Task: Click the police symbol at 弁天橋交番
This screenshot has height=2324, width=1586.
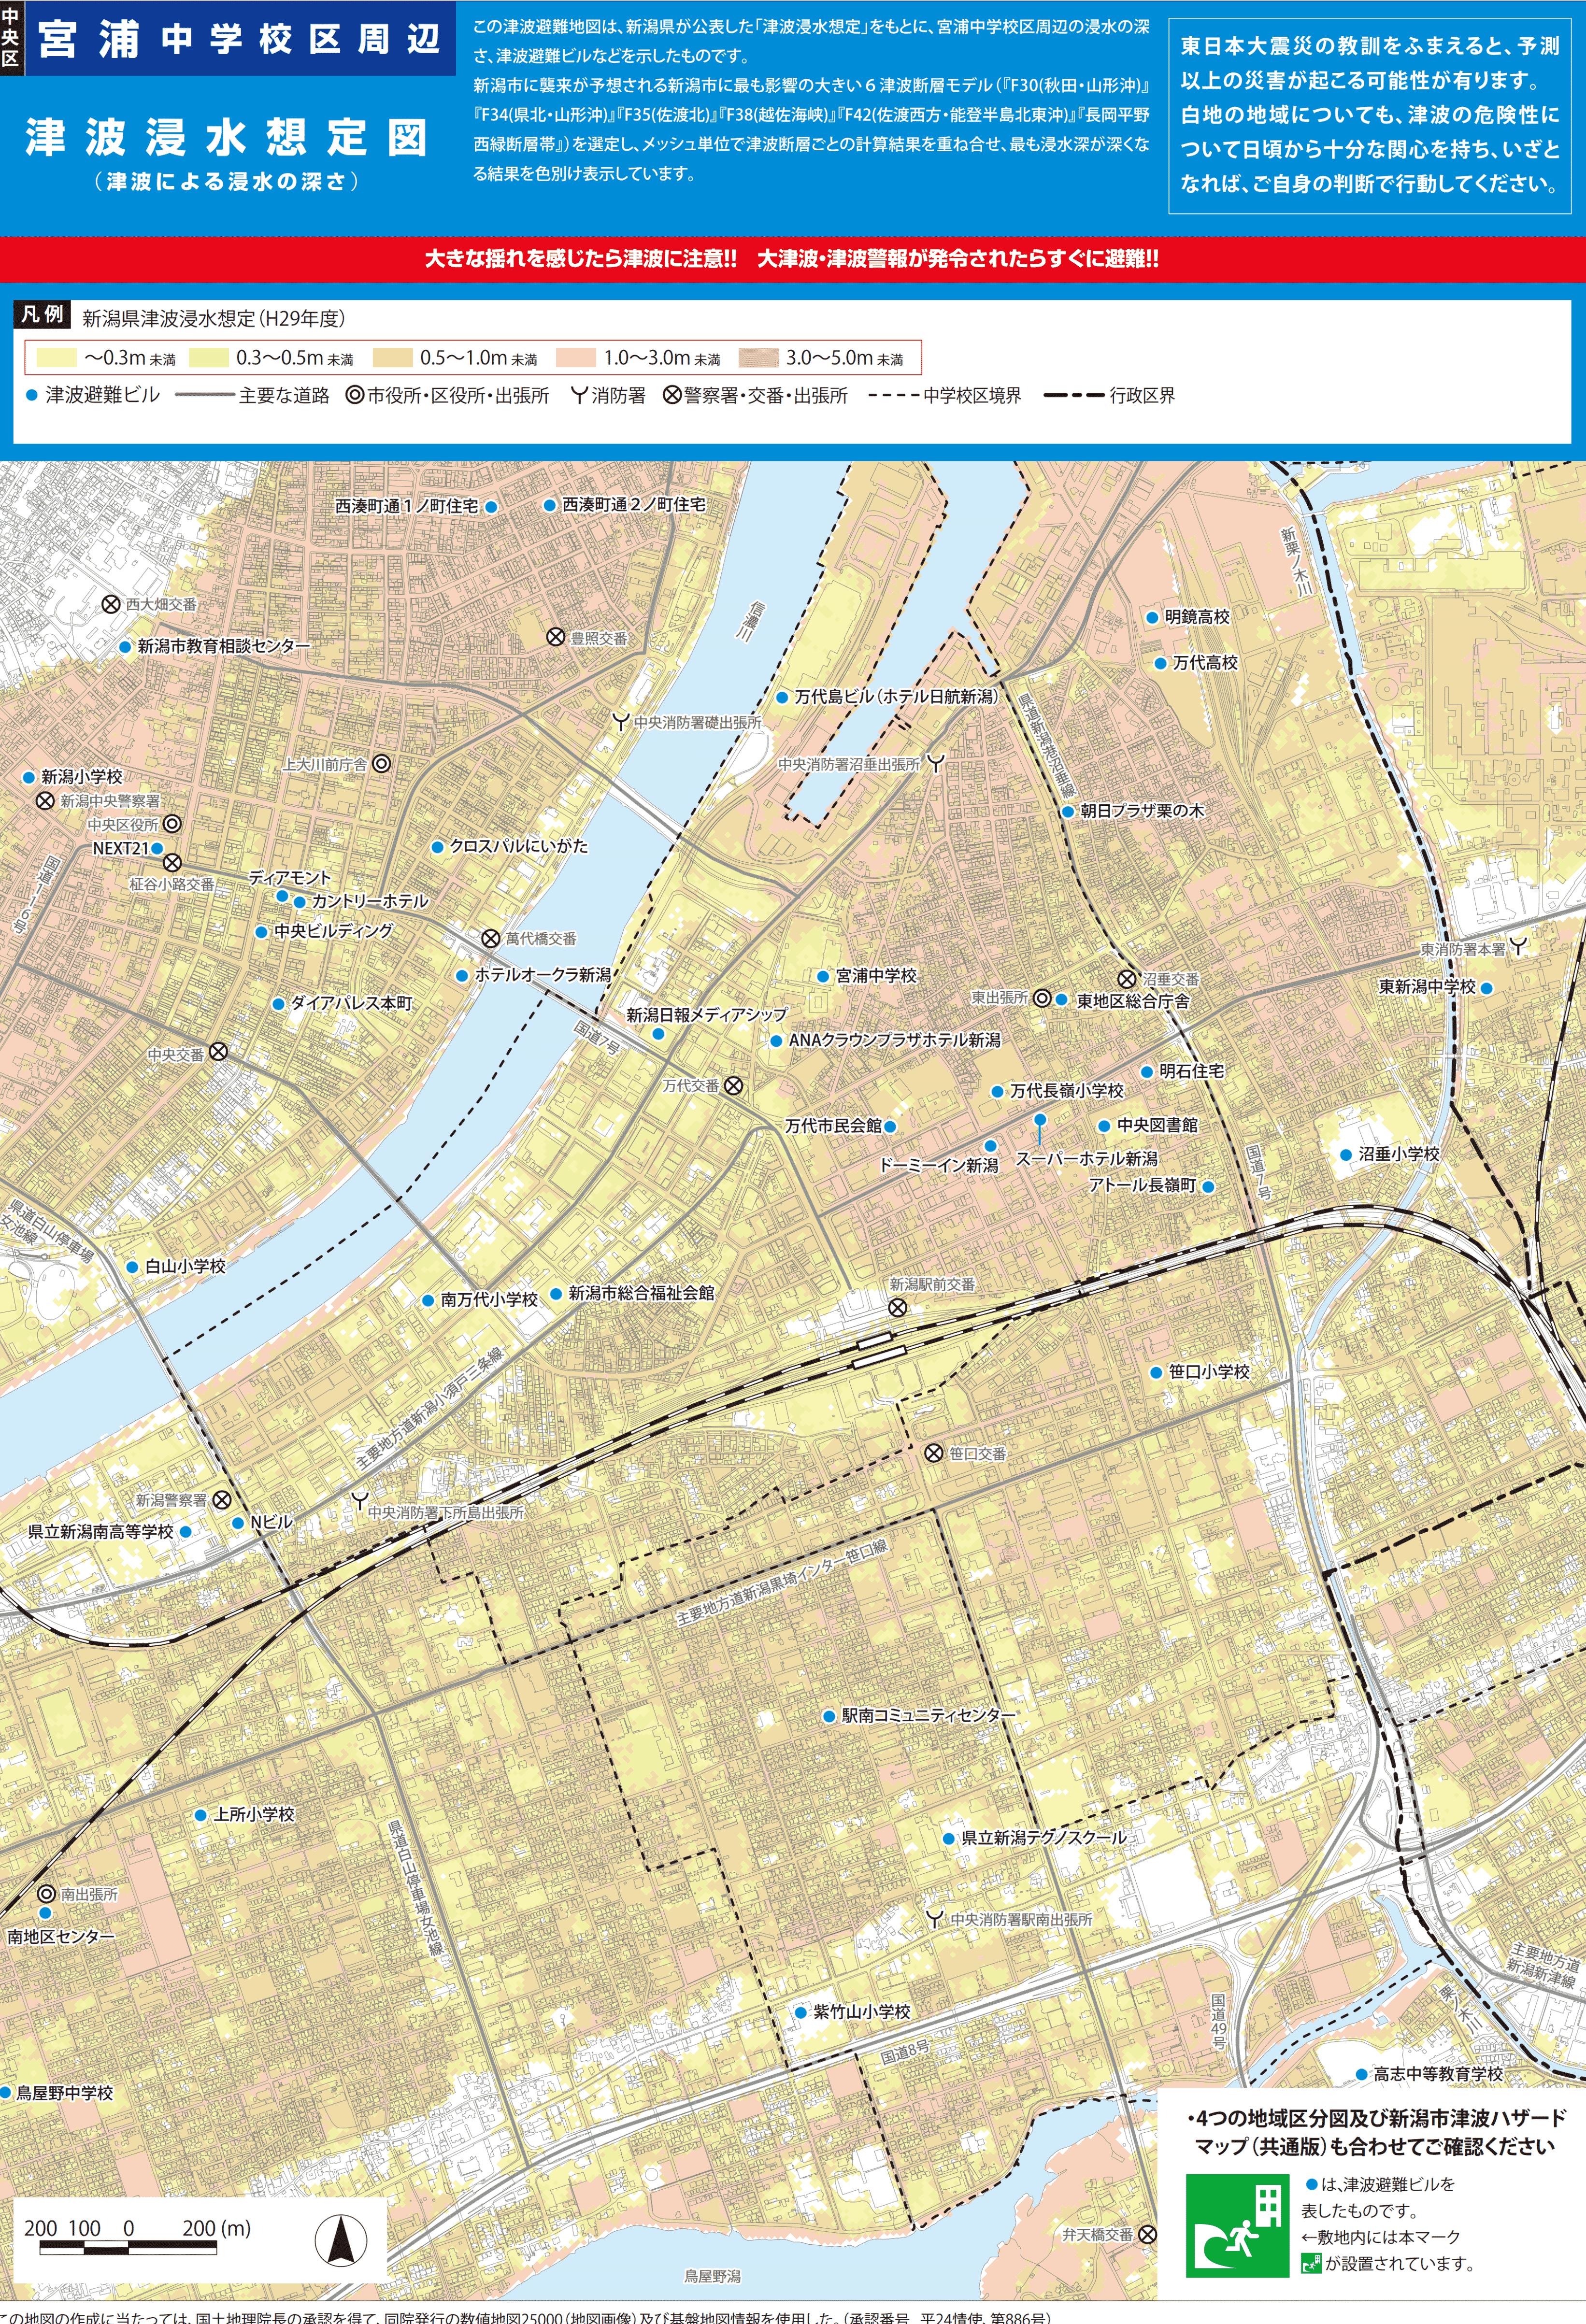Action: pyautogui.click(x=1148, y=2234)
